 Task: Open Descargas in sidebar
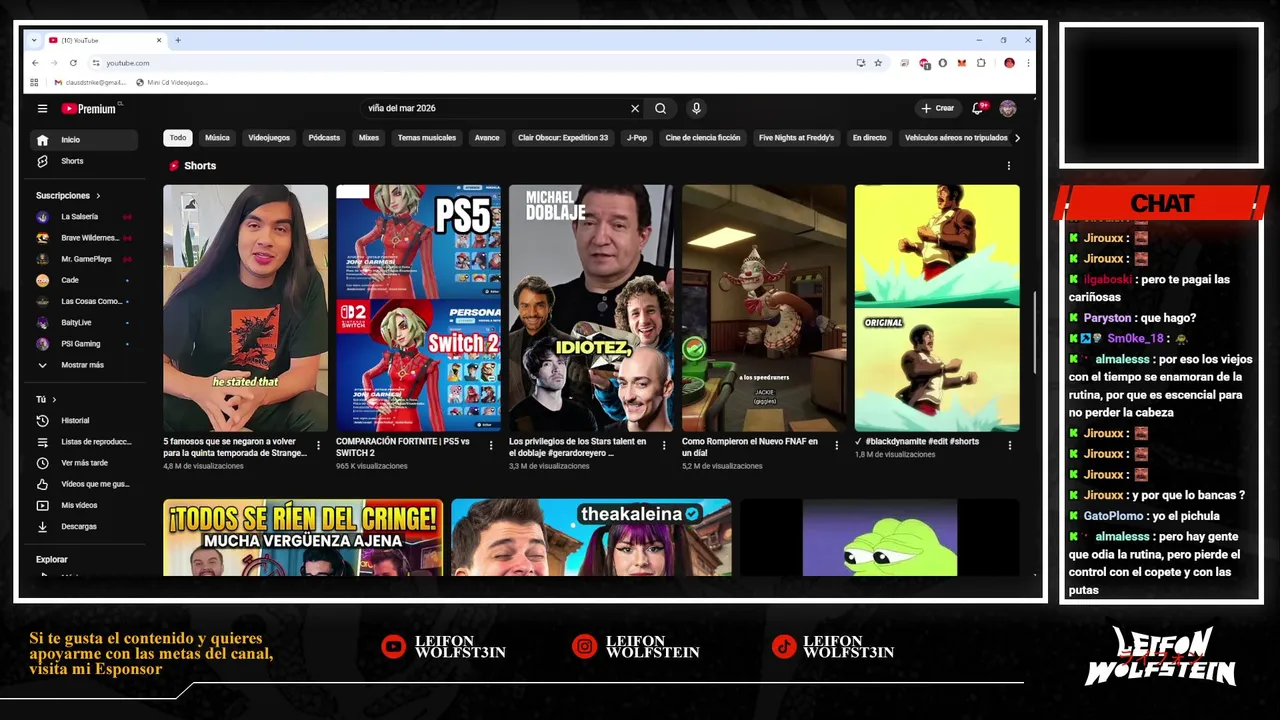click(x=84, y=526)
